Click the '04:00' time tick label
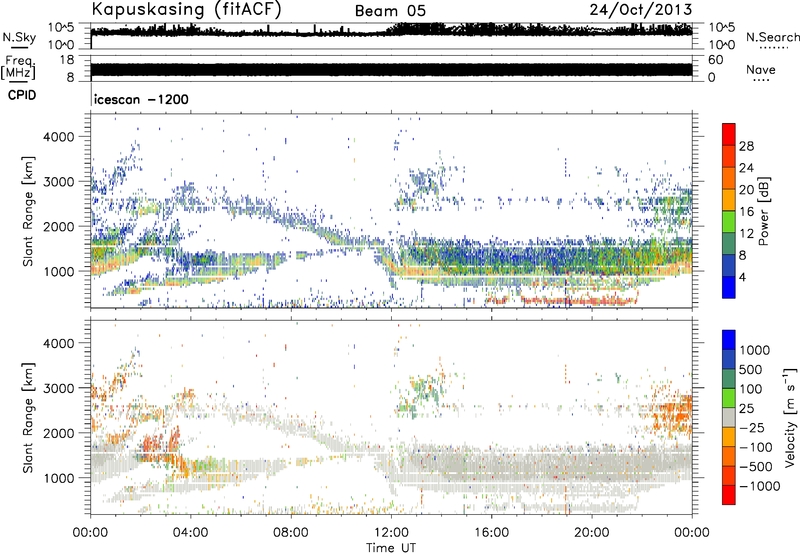 click(190, 533)
